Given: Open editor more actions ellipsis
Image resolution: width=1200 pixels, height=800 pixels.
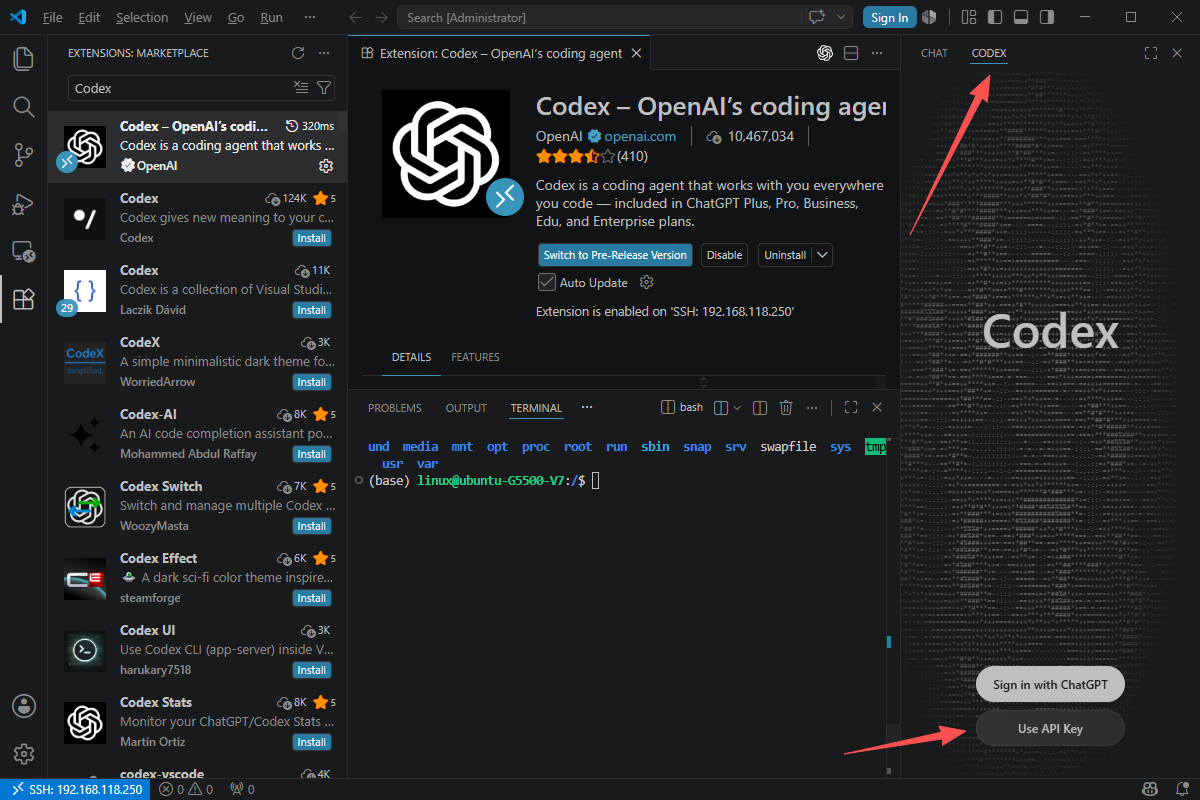Looking at the screenshot, I should click(x=877, y=53).
